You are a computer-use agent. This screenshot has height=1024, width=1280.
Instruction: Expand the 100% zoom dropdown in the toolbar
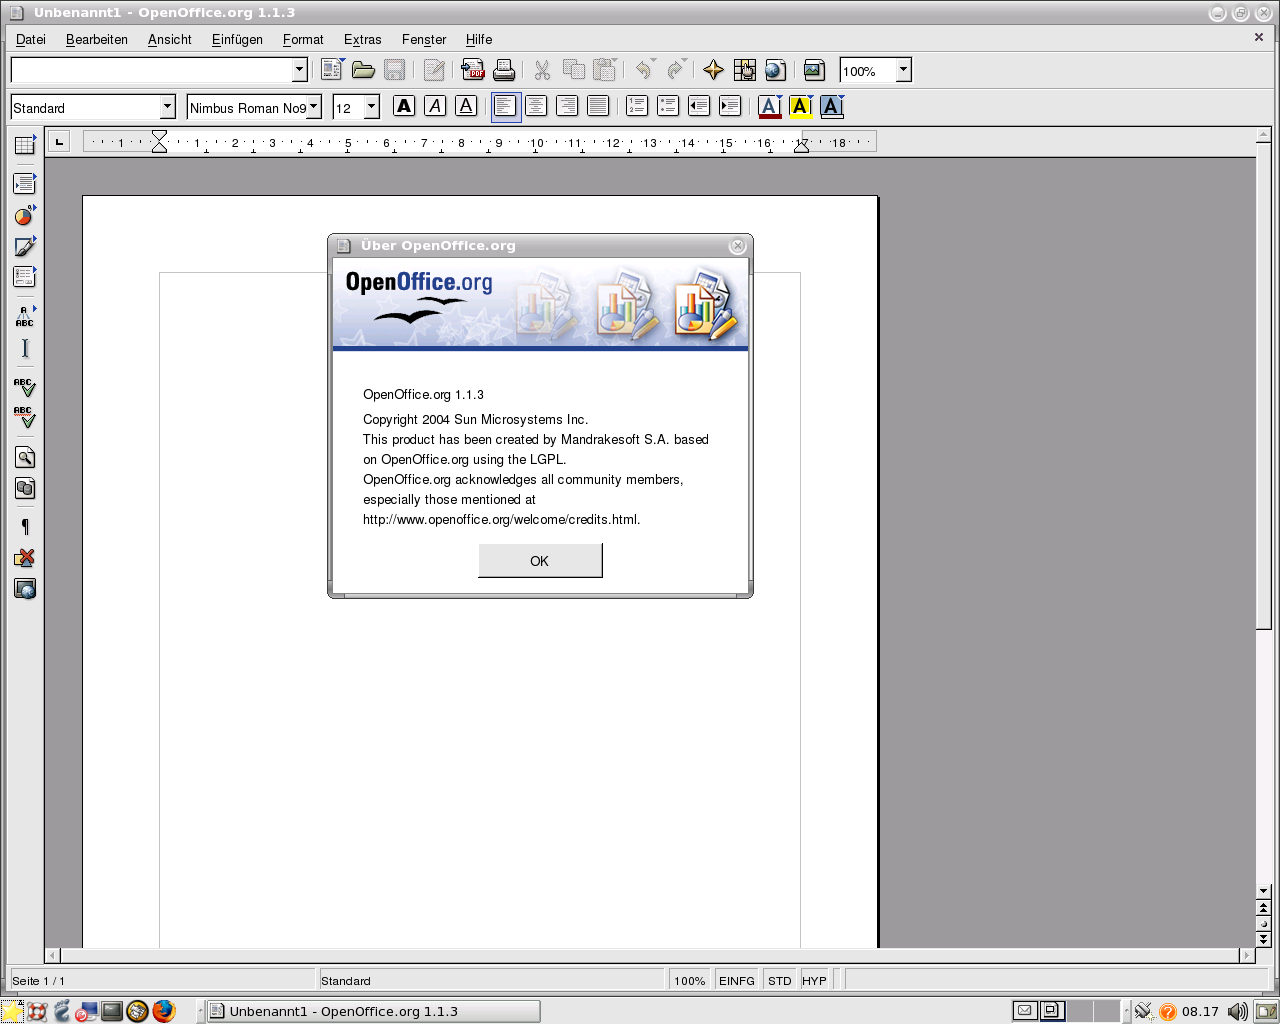pyautogui.click(x=903, y=70)
